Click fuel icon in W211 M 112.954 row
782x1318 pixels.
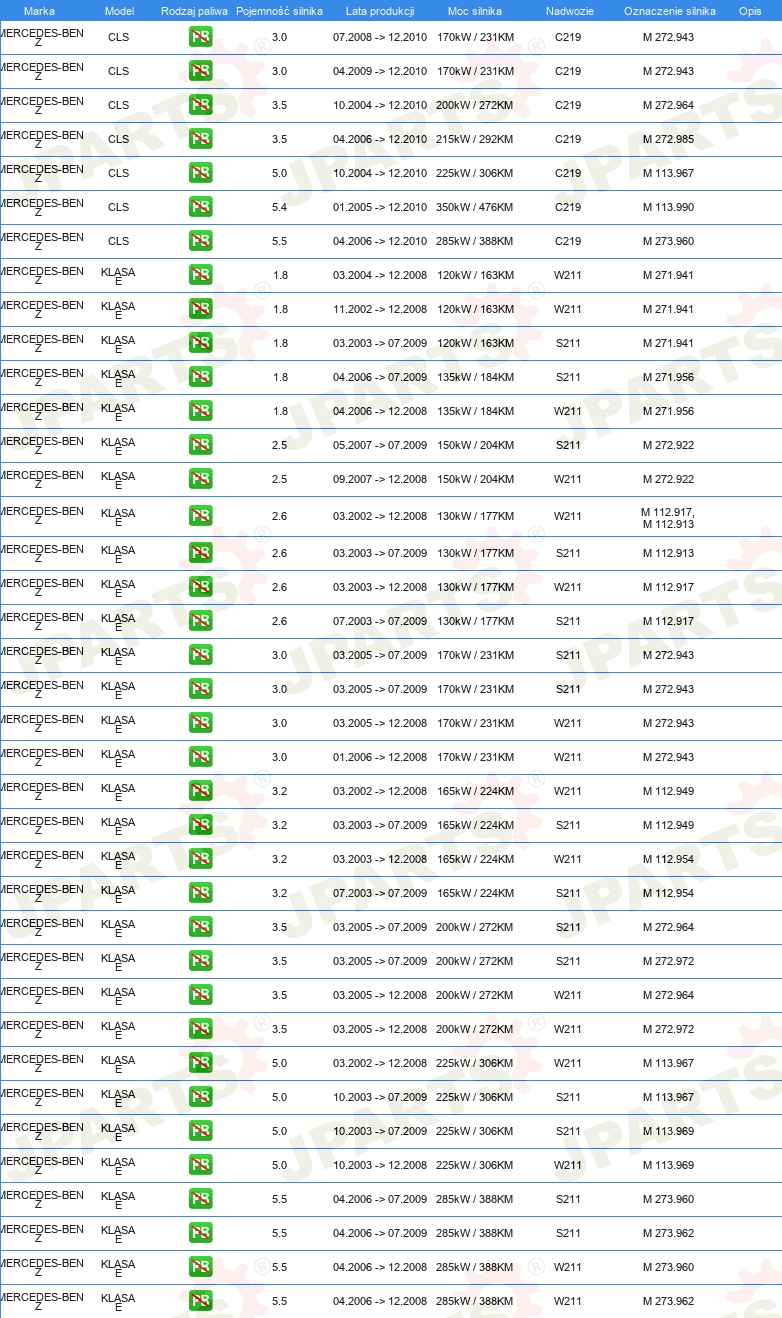click(x=200, y=859)
